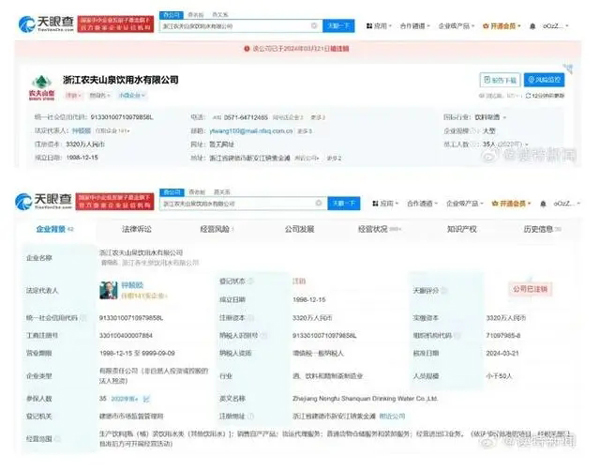Open the 被注销 link in the red notice
Viewport: 600px width, 470px height.
(339, 49)
